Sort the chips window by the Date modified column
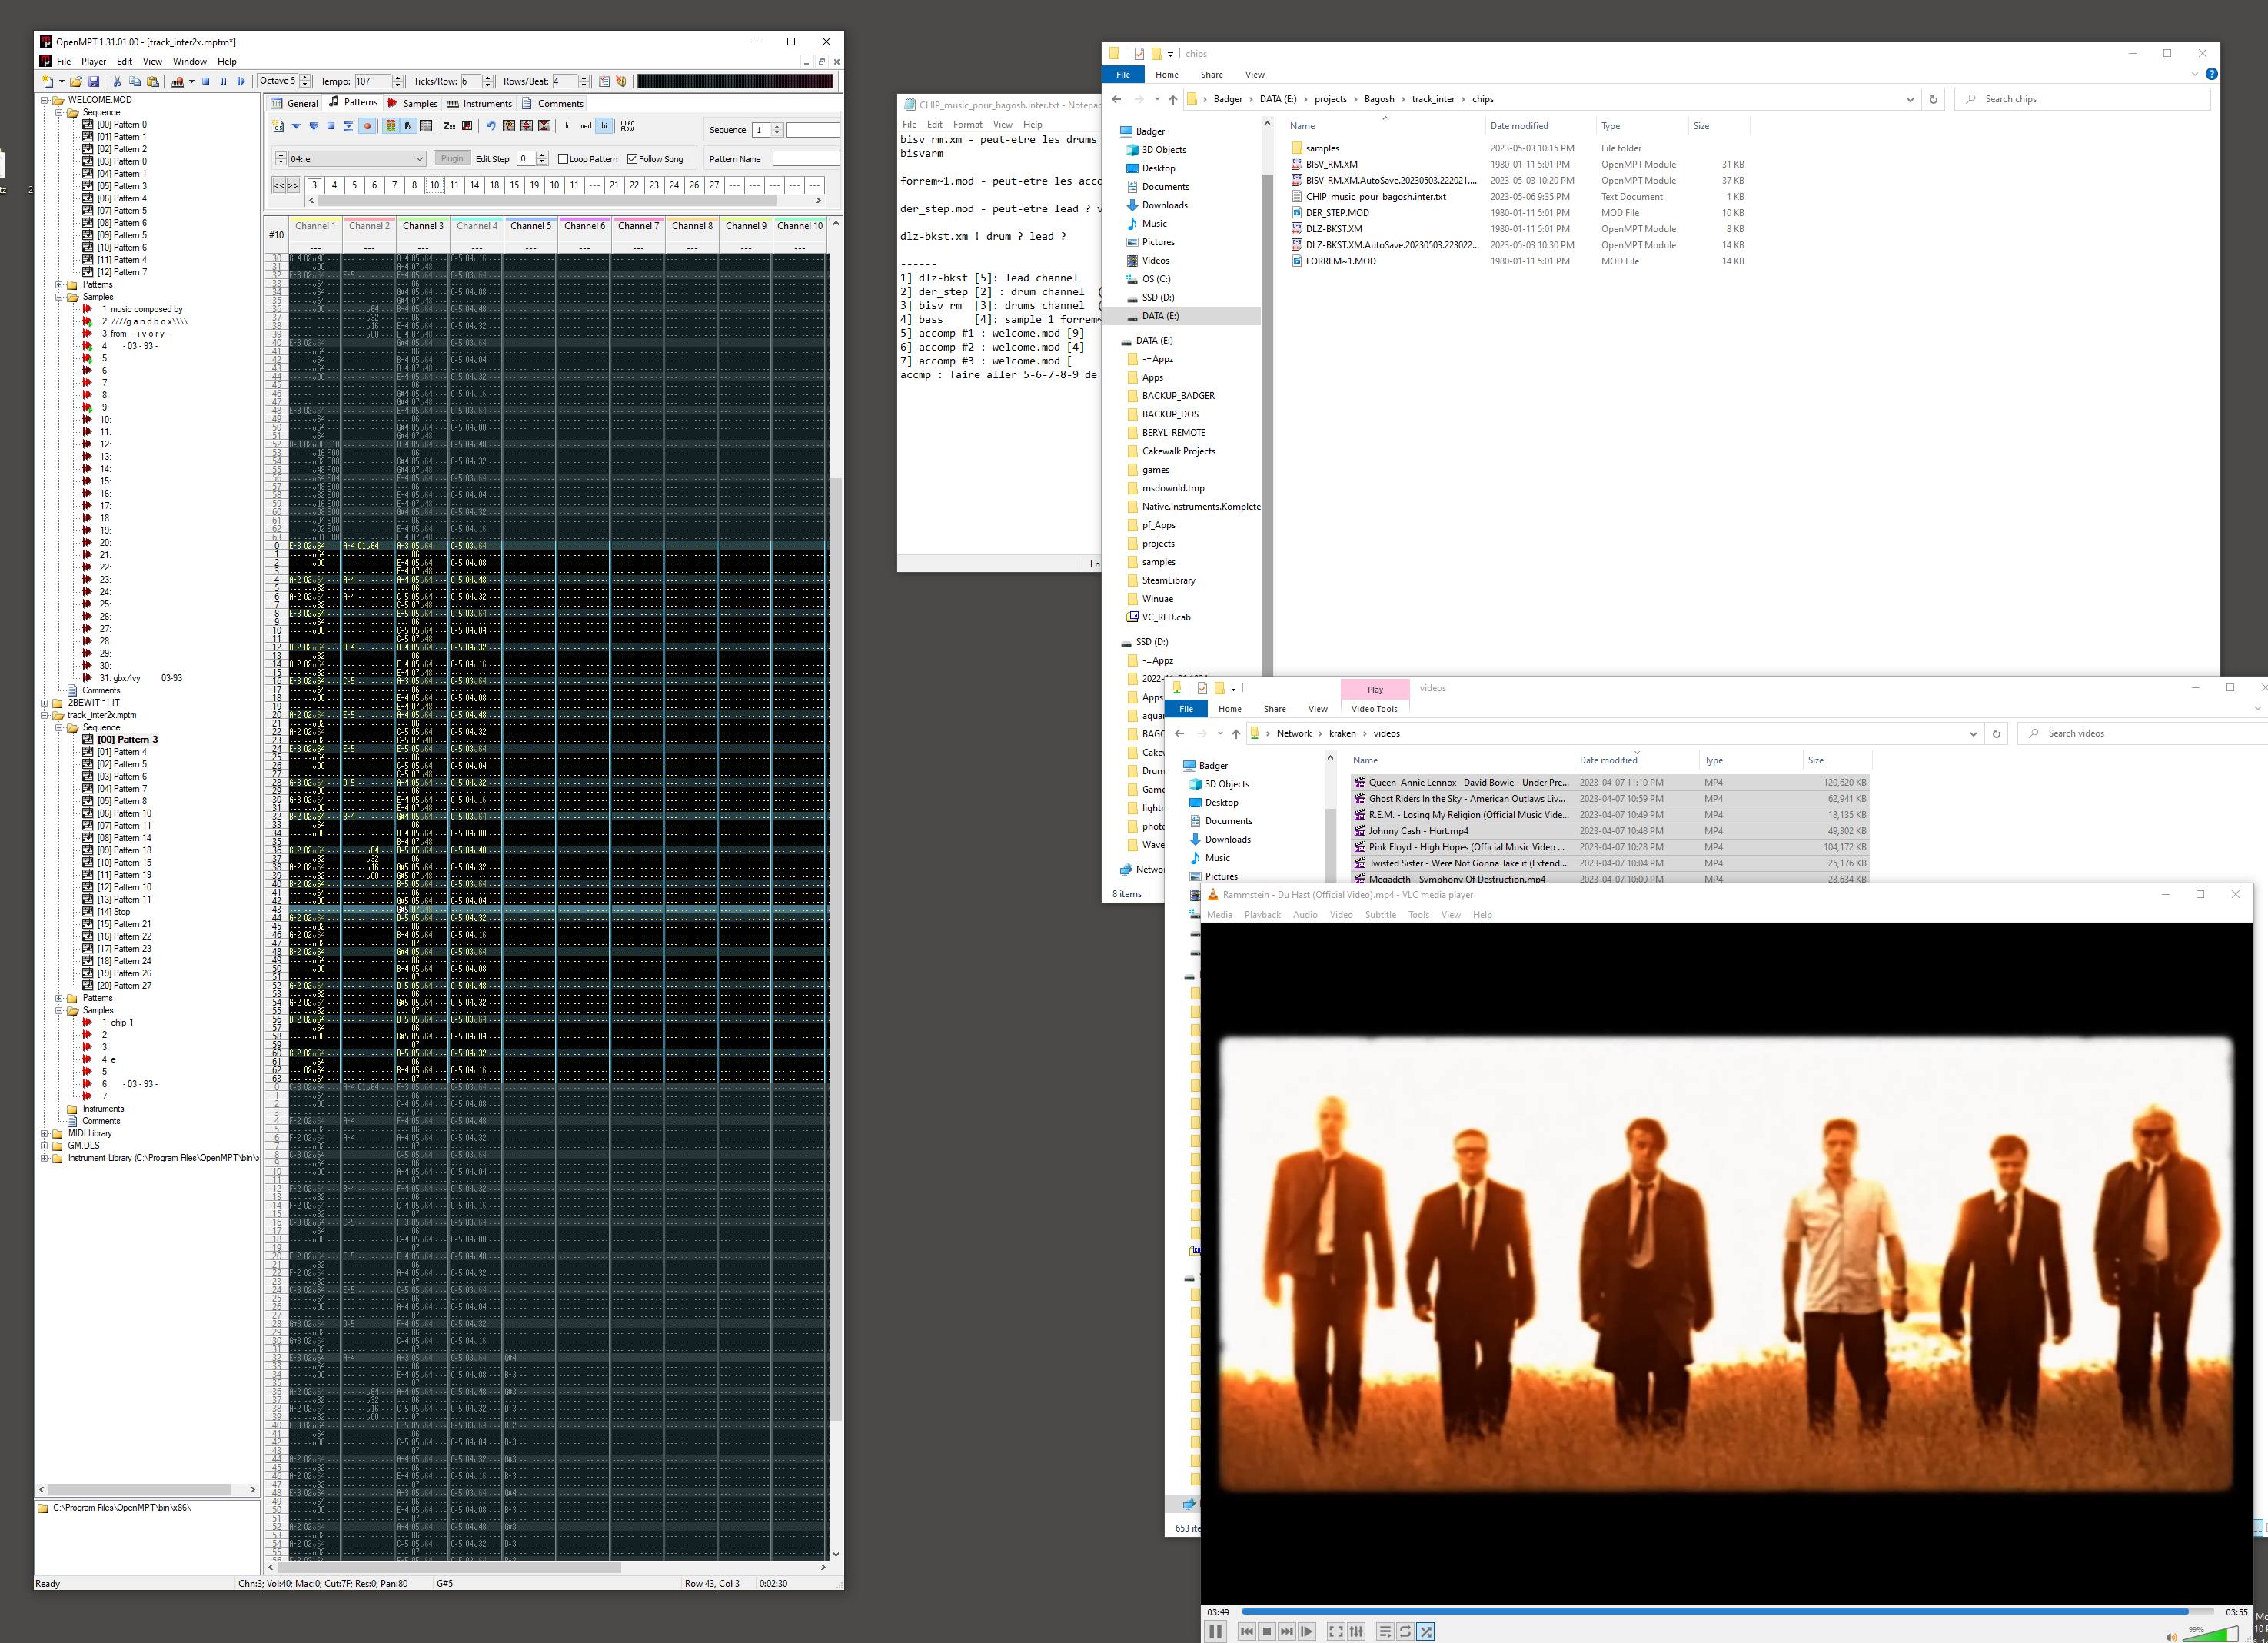This screenshot has width=2268, height=1643. pyautogui.click(x=1519, y=126)
